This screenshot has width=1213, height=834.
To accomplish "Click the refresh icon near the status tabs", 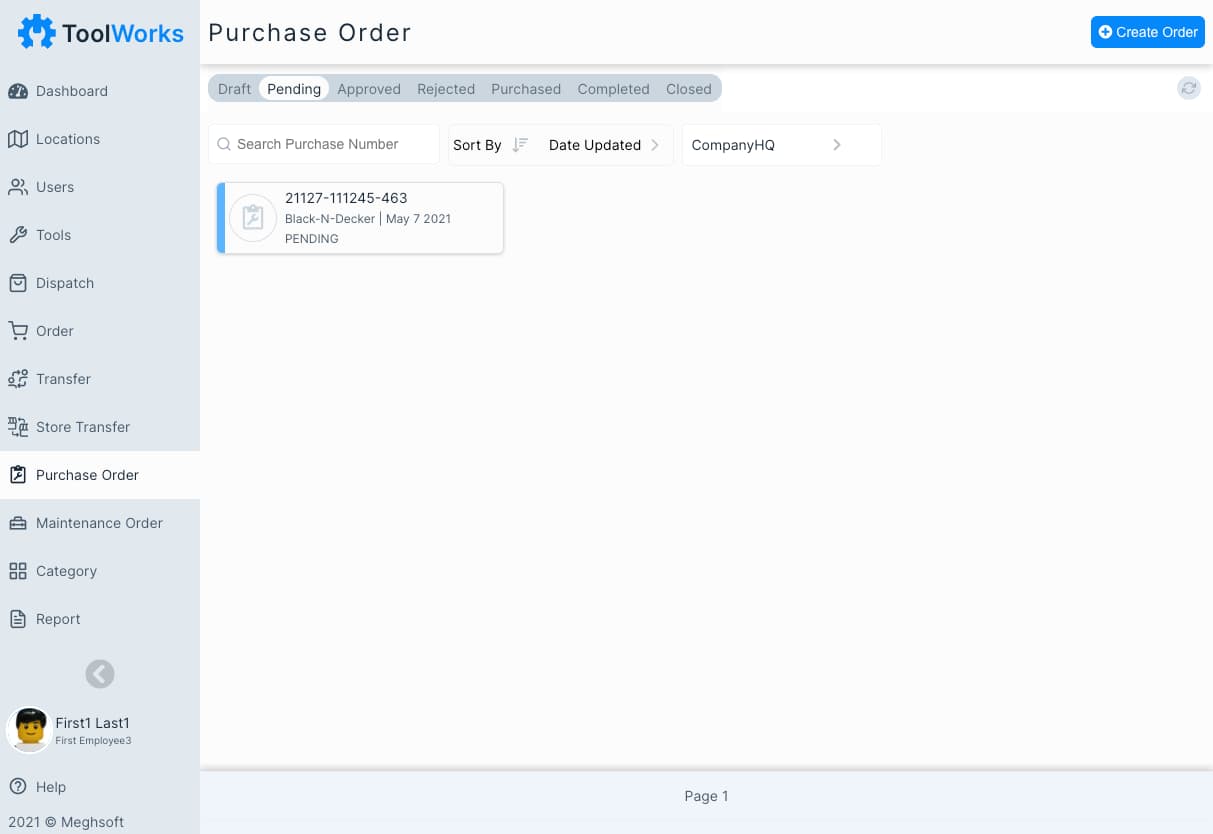I will click(x=1189, y=88).
